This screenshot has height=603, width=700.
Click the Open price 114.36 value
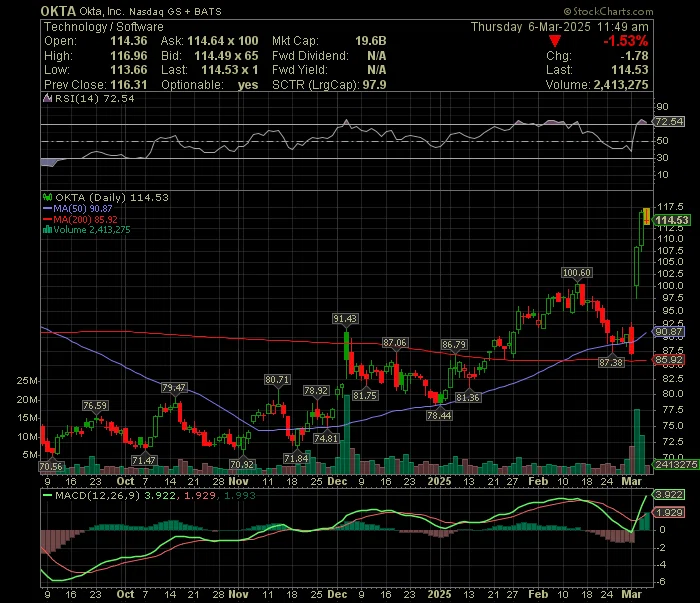pyautogui.click(x=129, y=41)
